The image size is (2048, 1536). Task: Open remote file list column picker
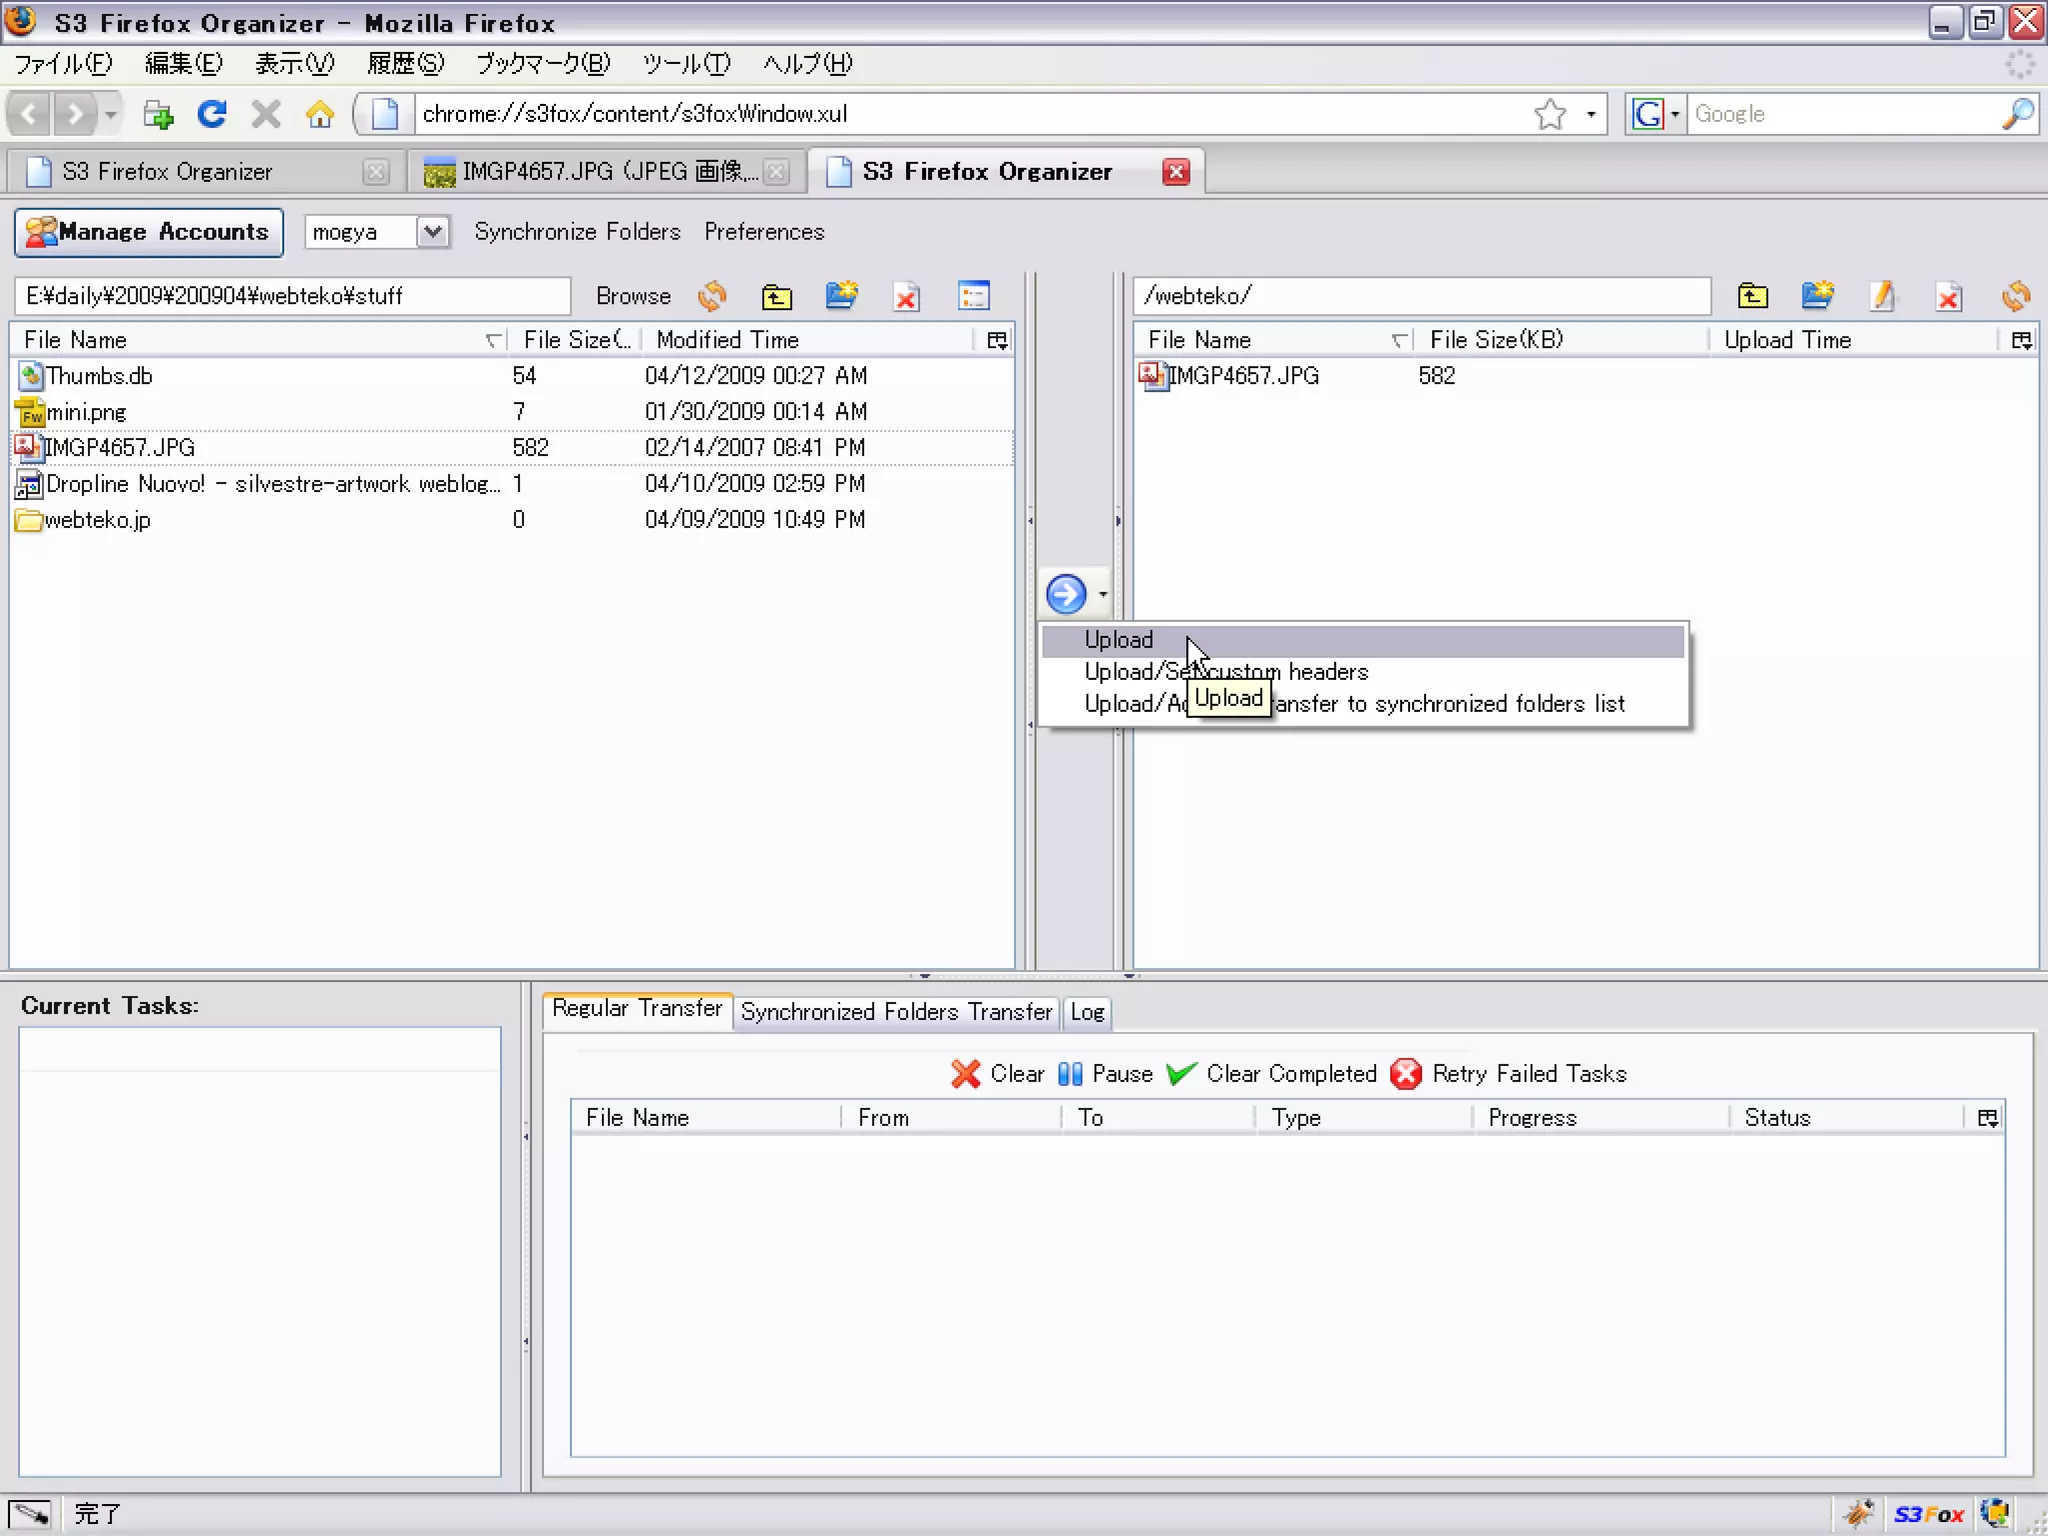tap(2021, 340)
